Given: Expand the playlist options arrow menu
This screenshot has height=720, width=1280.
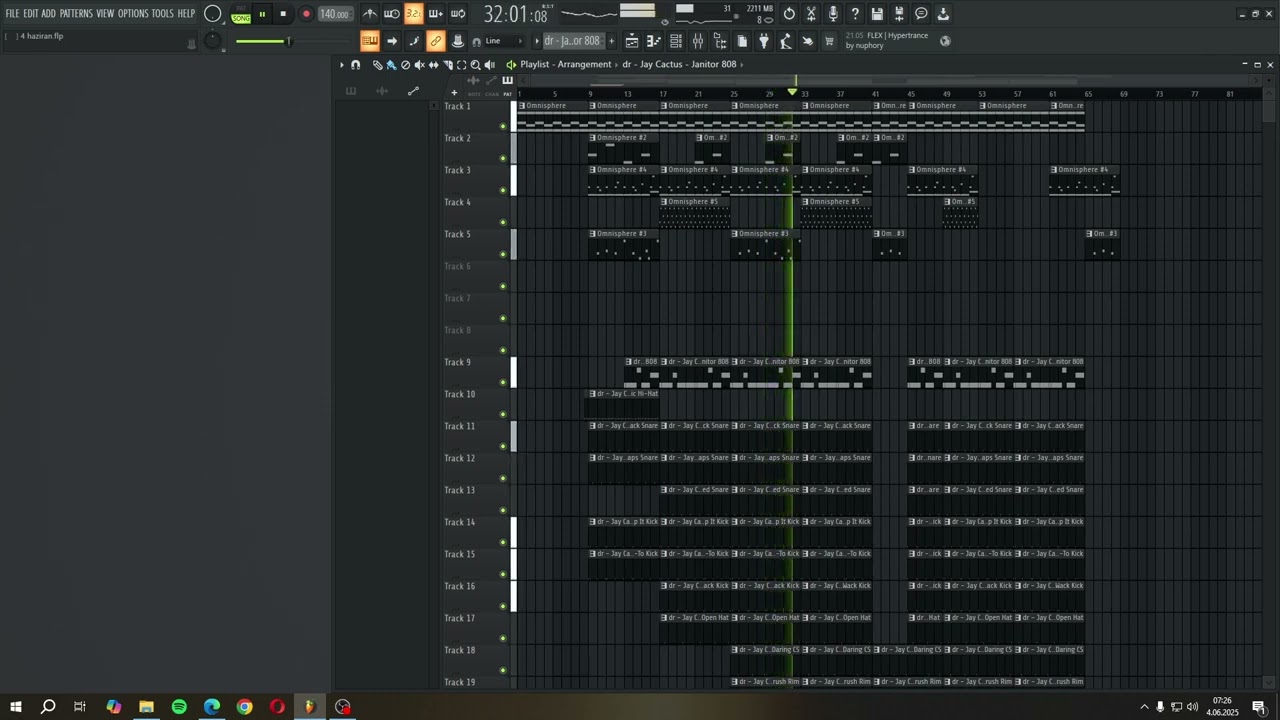Looking at the screenshot, I should 341,64.
